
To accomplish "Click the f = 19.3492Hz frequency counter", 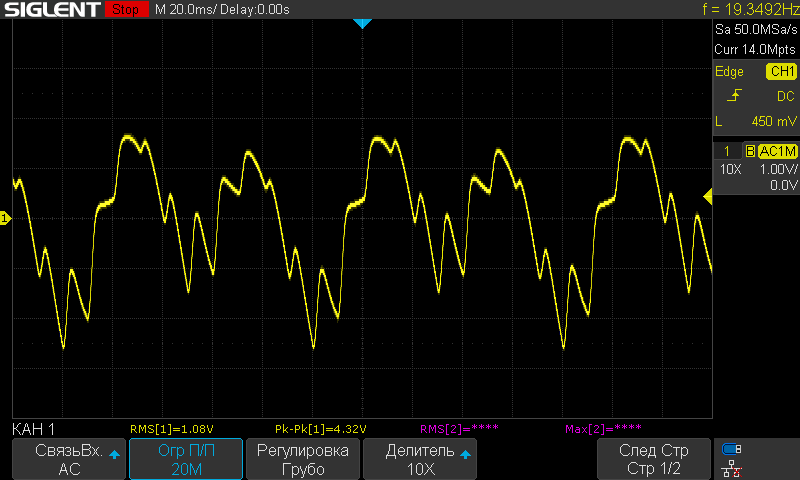I will 751,9.
